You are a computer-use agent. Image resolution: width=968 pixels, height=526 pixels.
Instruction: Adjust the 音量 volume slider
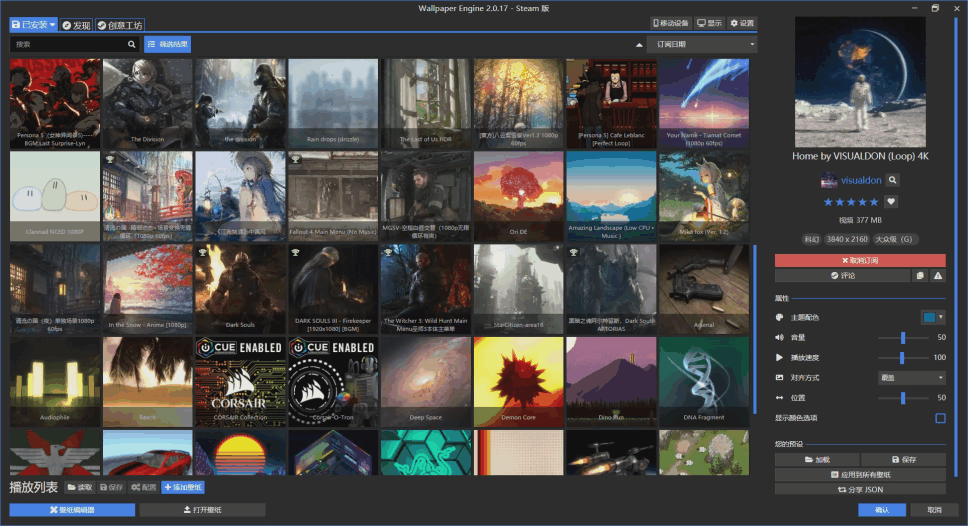coord(903,338)
